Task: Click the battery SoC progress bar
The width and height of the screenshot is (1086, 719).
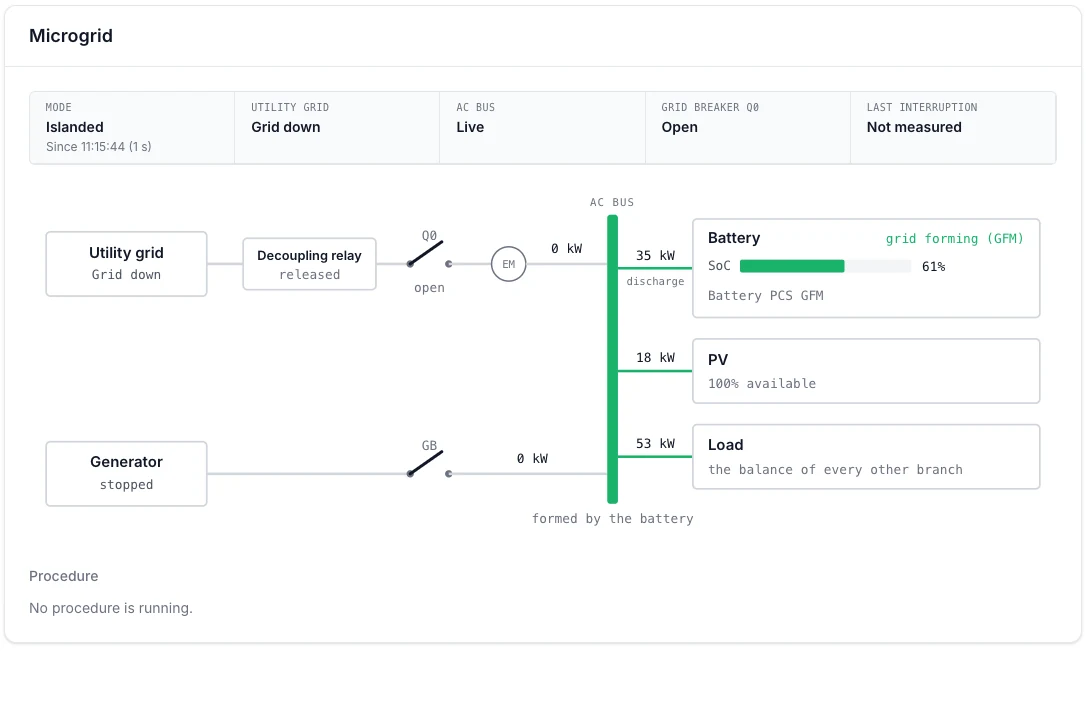Action: 825,266
